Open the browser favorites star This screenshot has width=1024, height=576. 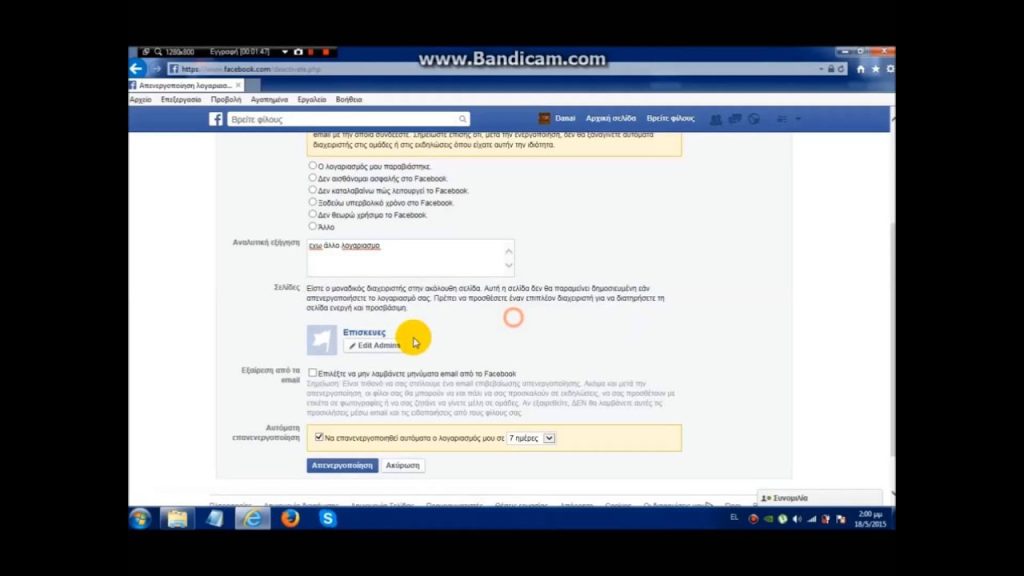click(x=876, y=69)
